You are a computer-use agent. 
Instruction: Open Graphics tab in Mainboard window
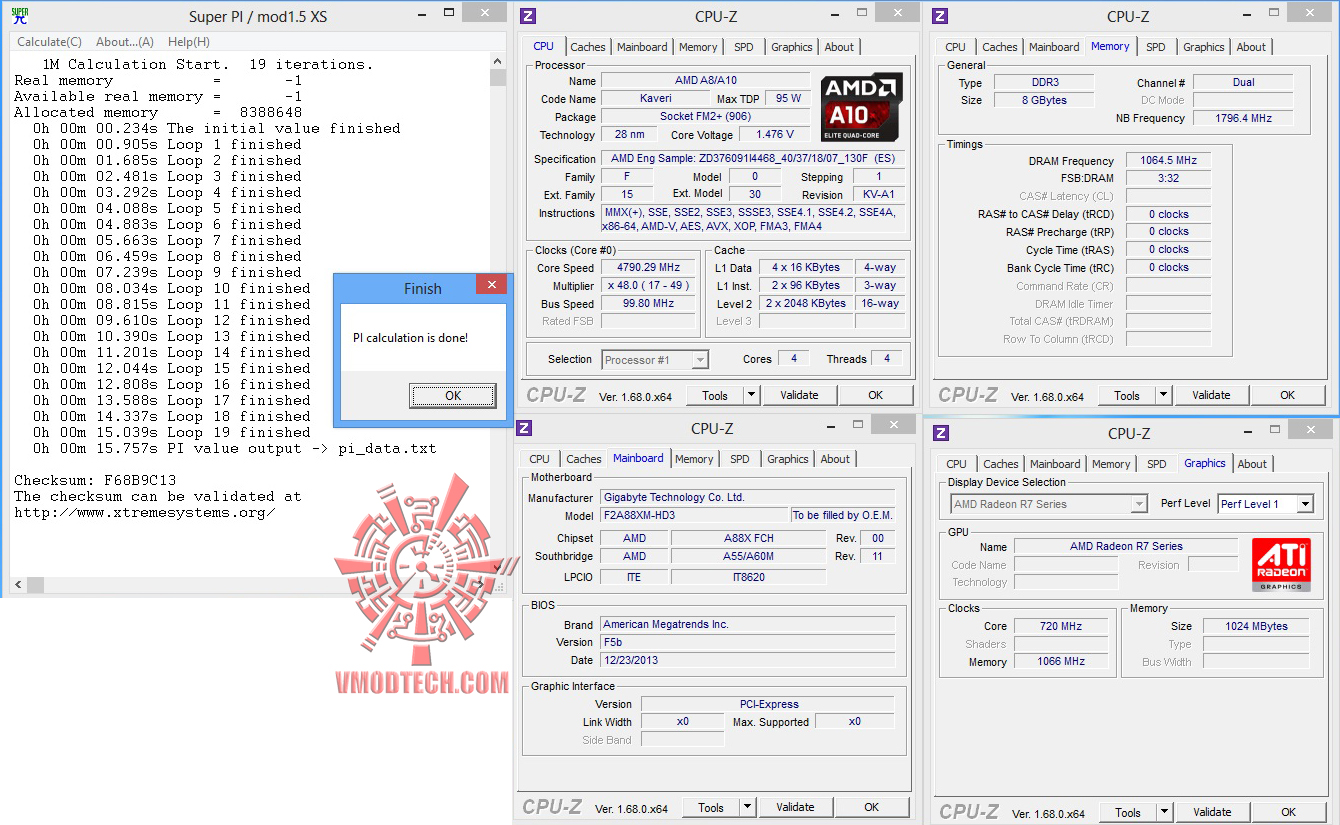pos(788,459)
